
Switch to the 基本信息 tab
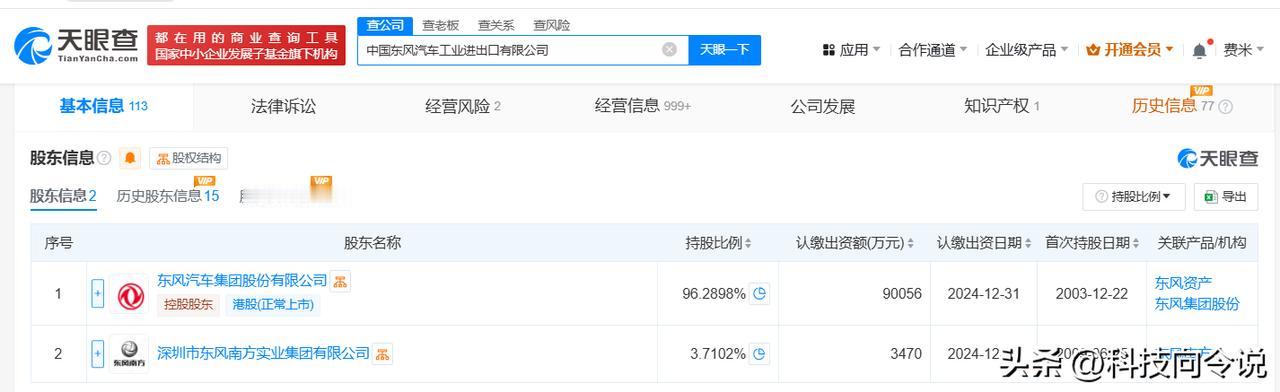pyautogui.click(x=104, y=106)
